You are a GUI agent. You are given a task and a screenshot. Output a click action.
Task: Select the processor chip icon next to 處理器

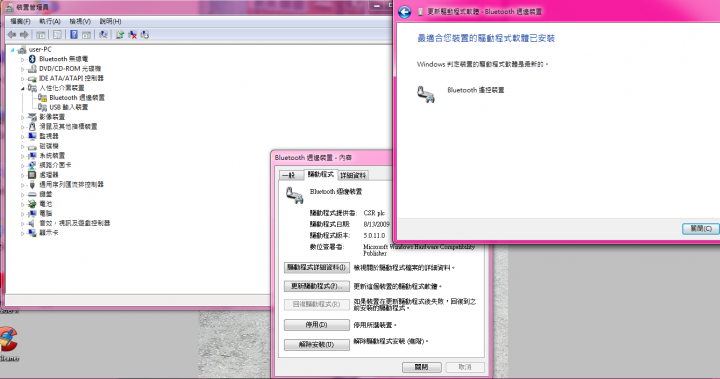(x=32, y=175)
